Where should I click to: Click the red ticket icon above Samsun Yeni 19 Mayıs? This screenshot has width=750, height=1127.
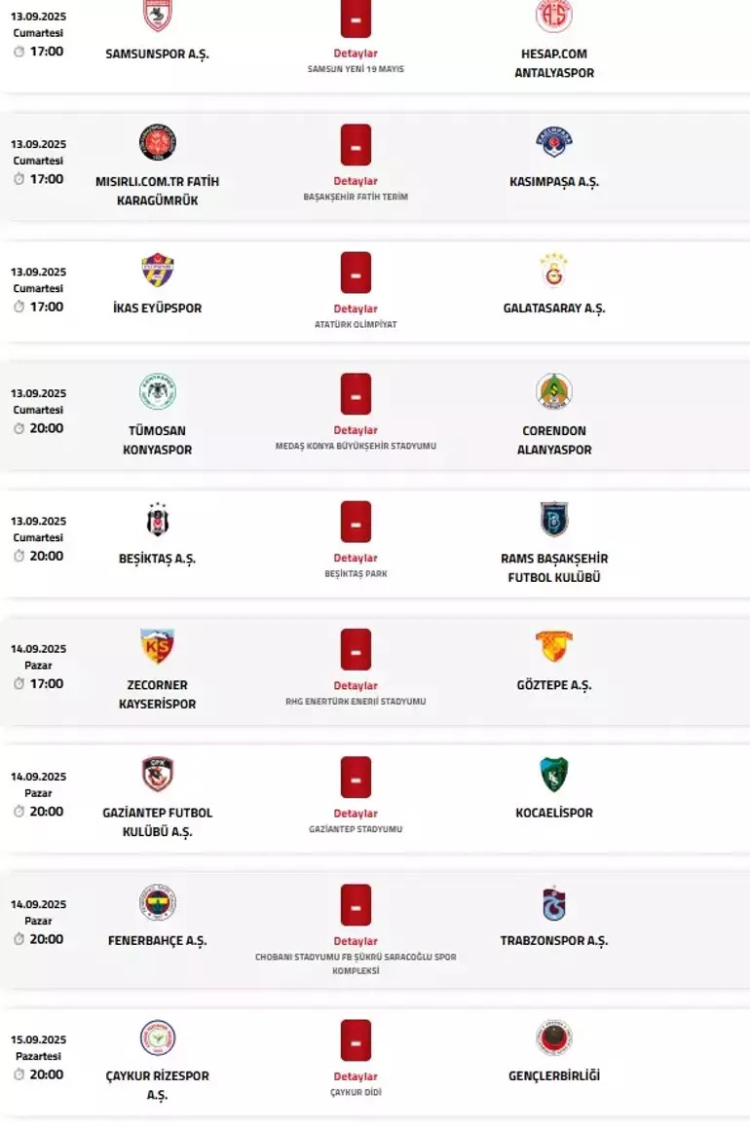pos(355,18)
